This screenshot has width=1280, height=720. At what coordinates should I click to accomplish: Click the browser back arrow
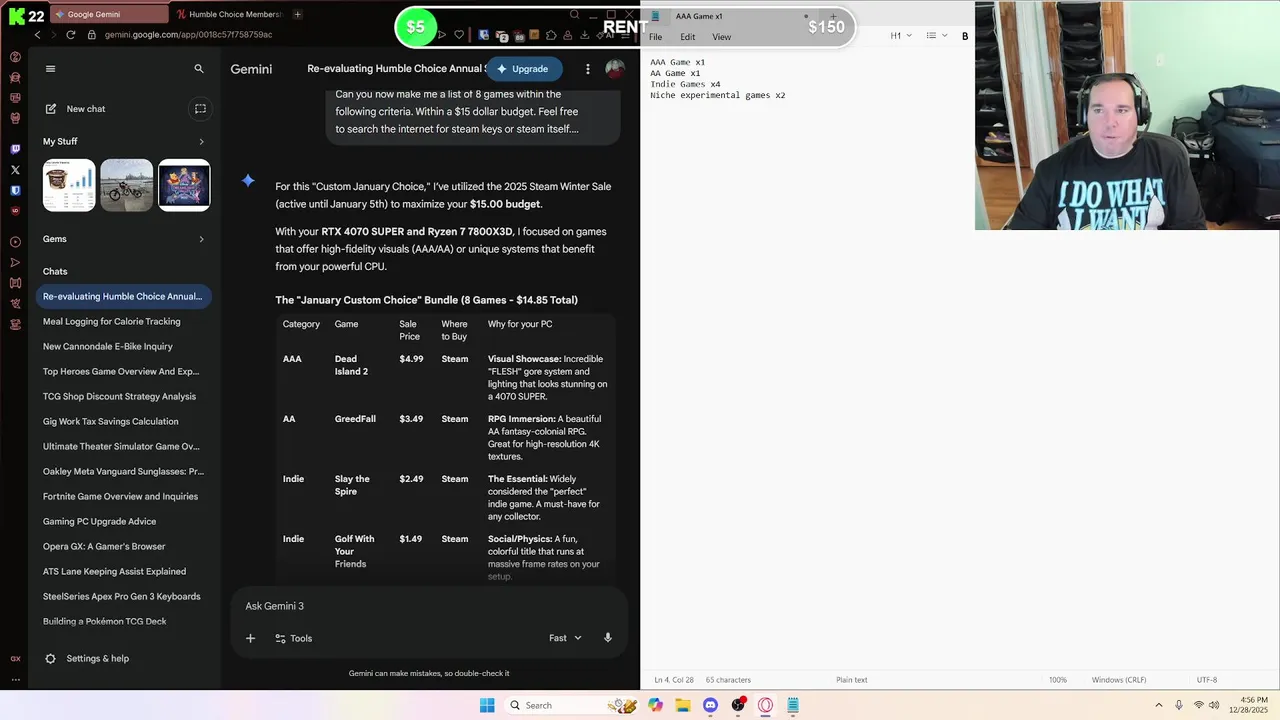[x=37, y=34]
